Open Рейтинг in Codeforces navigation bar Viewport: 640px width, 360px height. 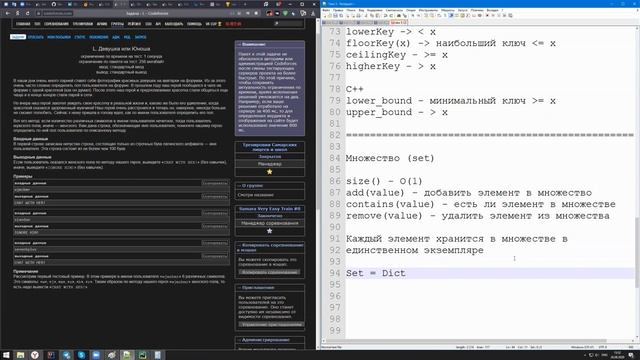(x=134, y=24)
